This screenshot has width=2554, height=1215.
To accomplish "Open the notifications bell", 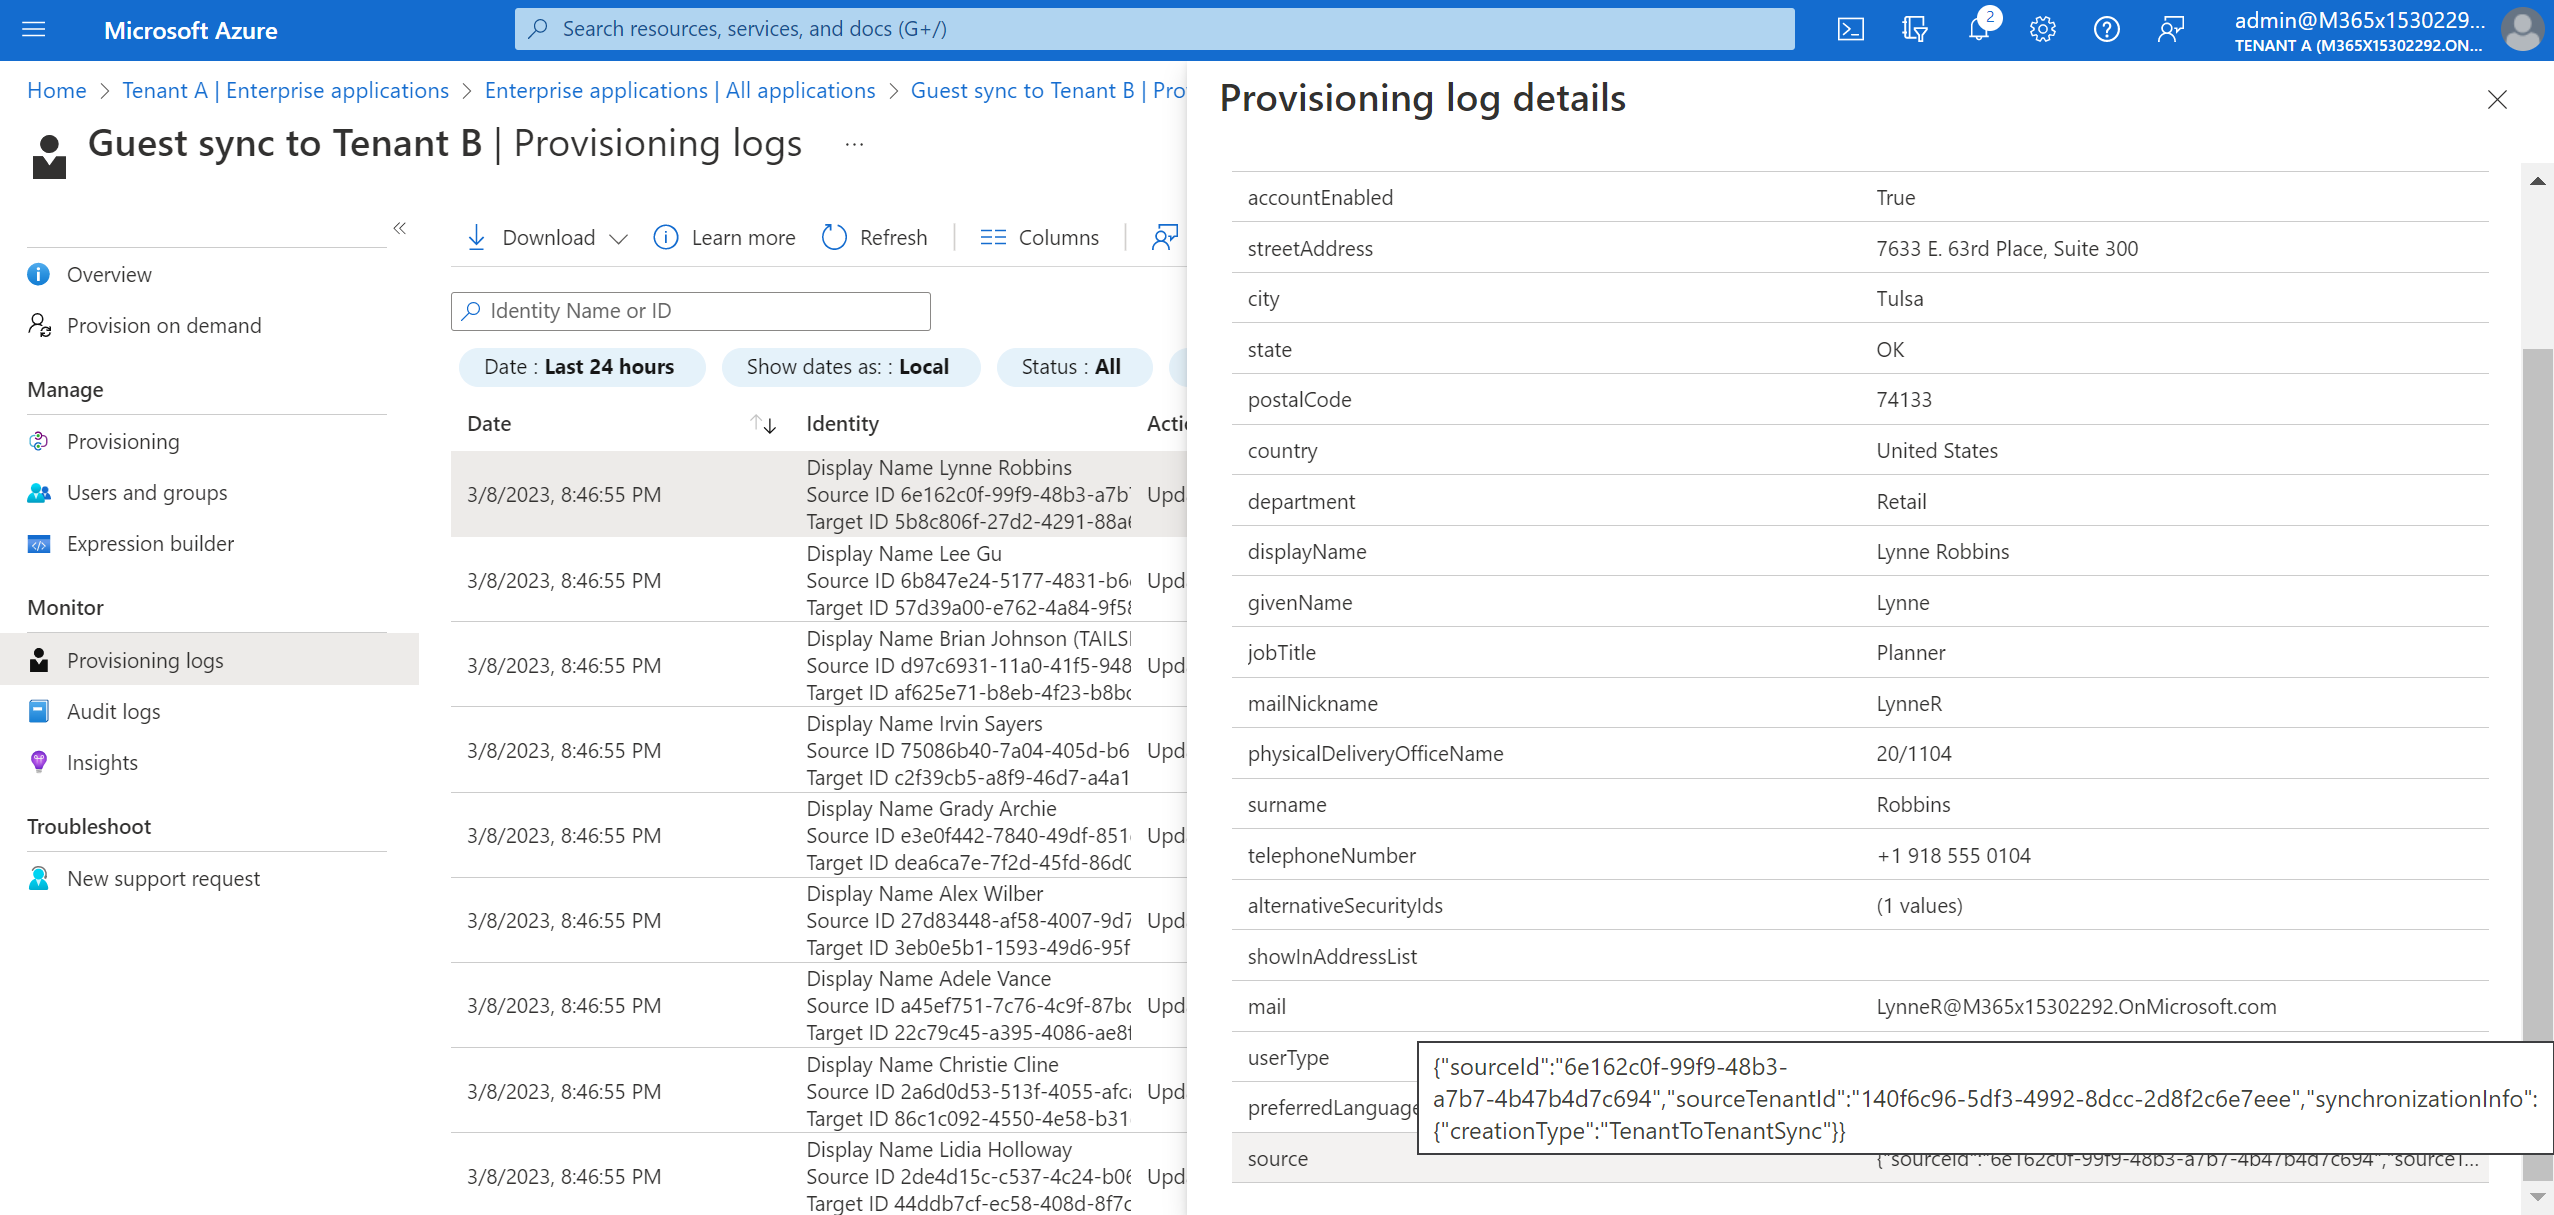I will (x=1978, y=29).
